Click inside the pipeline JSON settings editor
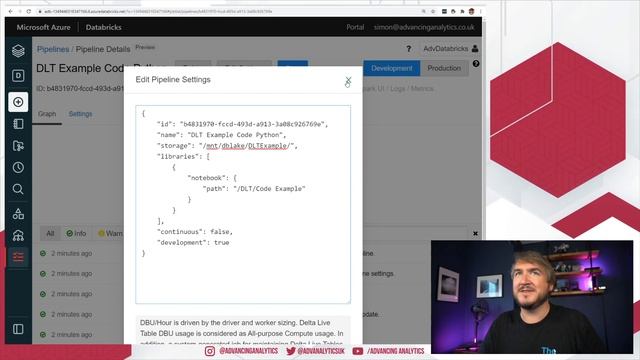 click(x=243, y=204)
